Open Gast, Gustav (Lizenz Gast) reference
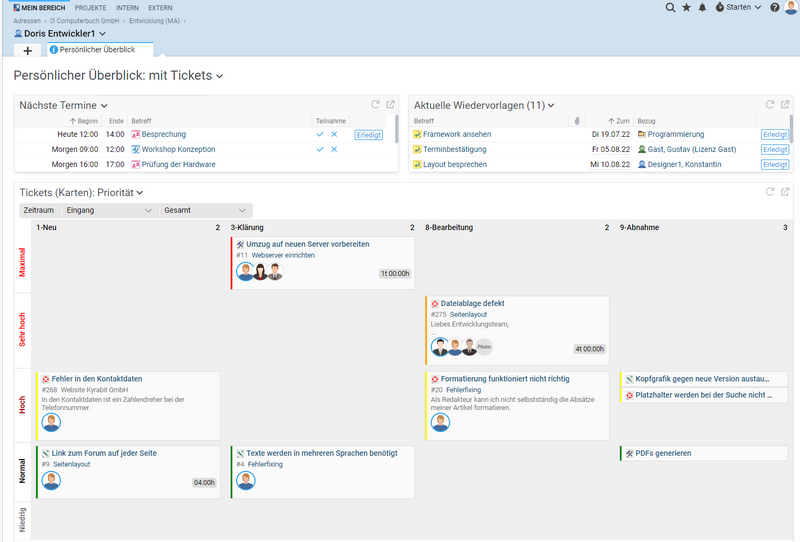Screen dimensions: 800x542 pos(692,150)
